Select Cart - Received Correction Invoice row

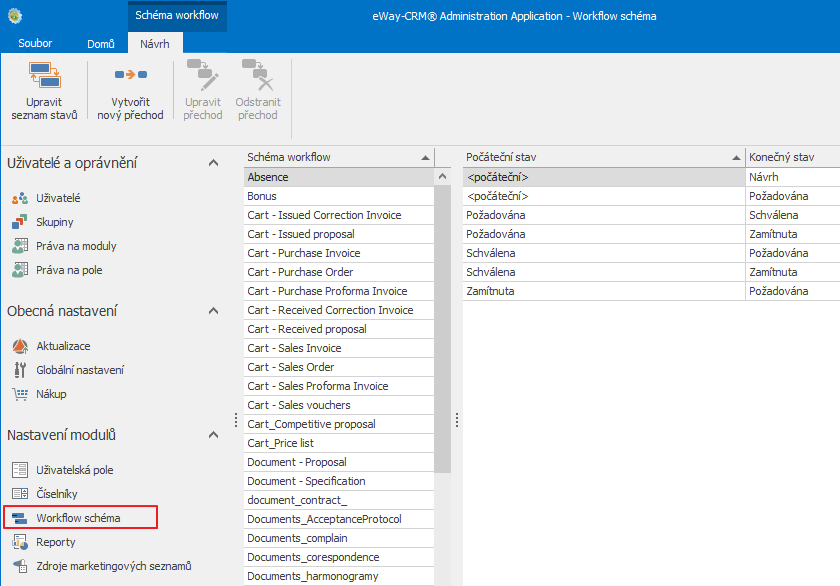(x=339, y=310)
